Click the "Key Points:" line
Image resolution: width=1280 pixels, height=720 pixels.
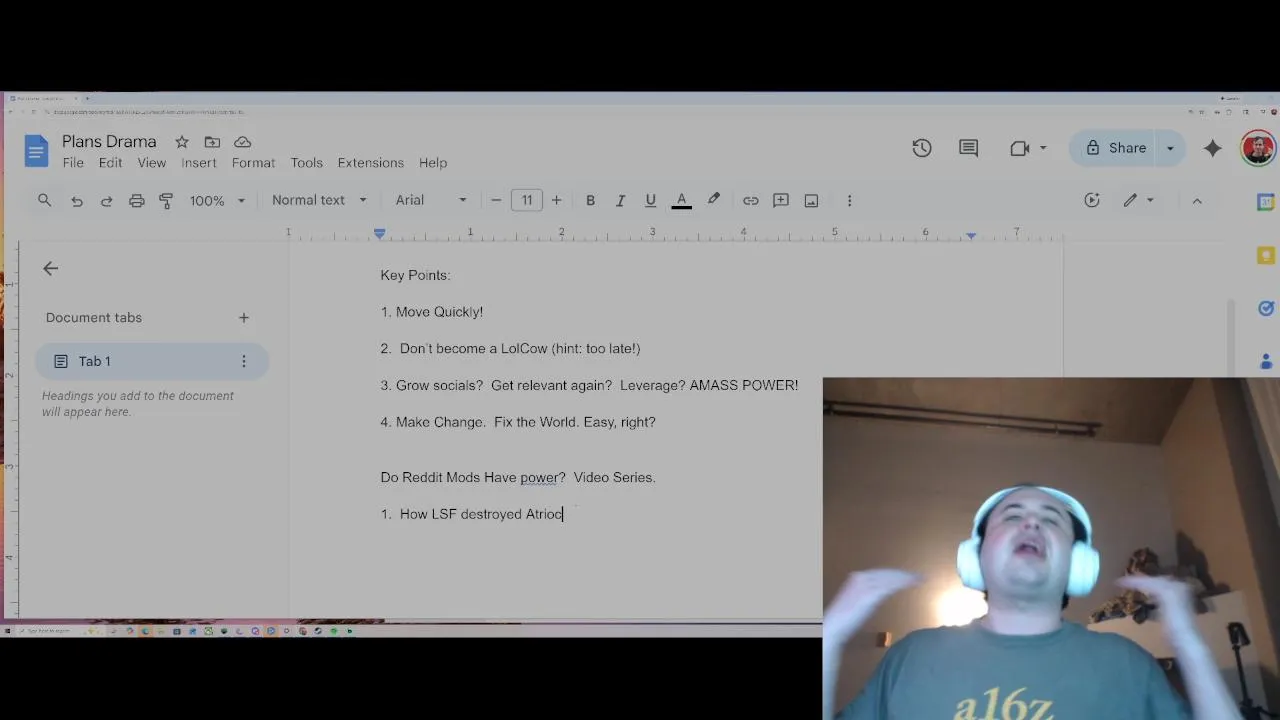point(415,275)
